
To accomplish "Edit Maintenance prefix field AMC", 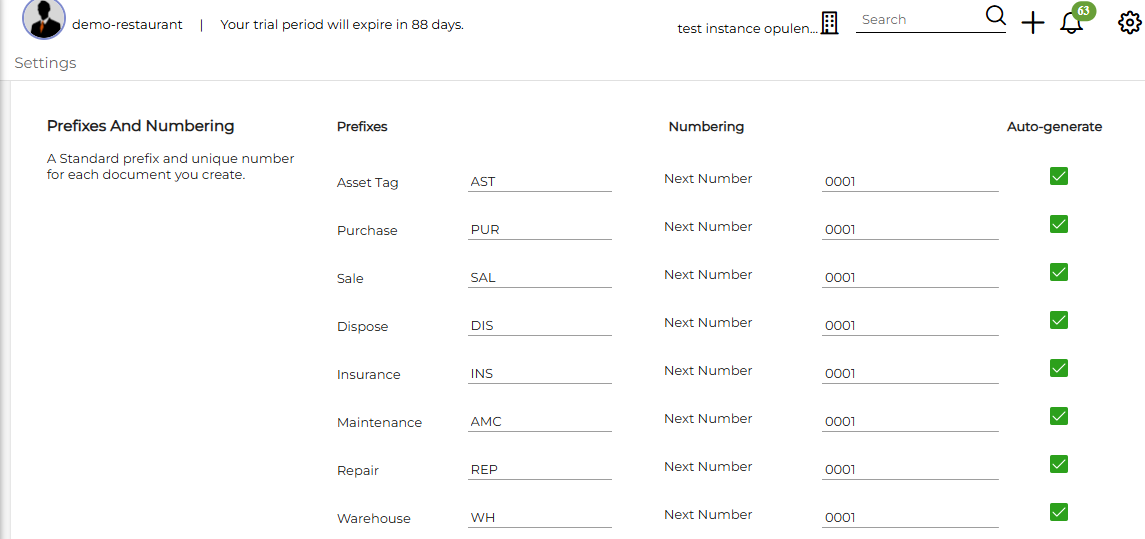I will pos(540,421).
